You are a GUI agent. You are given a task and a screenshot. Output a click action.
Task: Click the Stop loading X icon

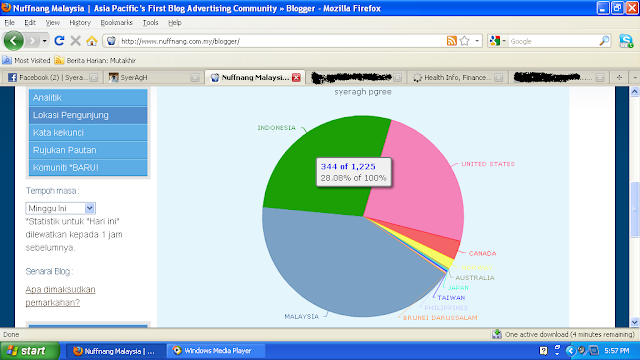(76, 41)
